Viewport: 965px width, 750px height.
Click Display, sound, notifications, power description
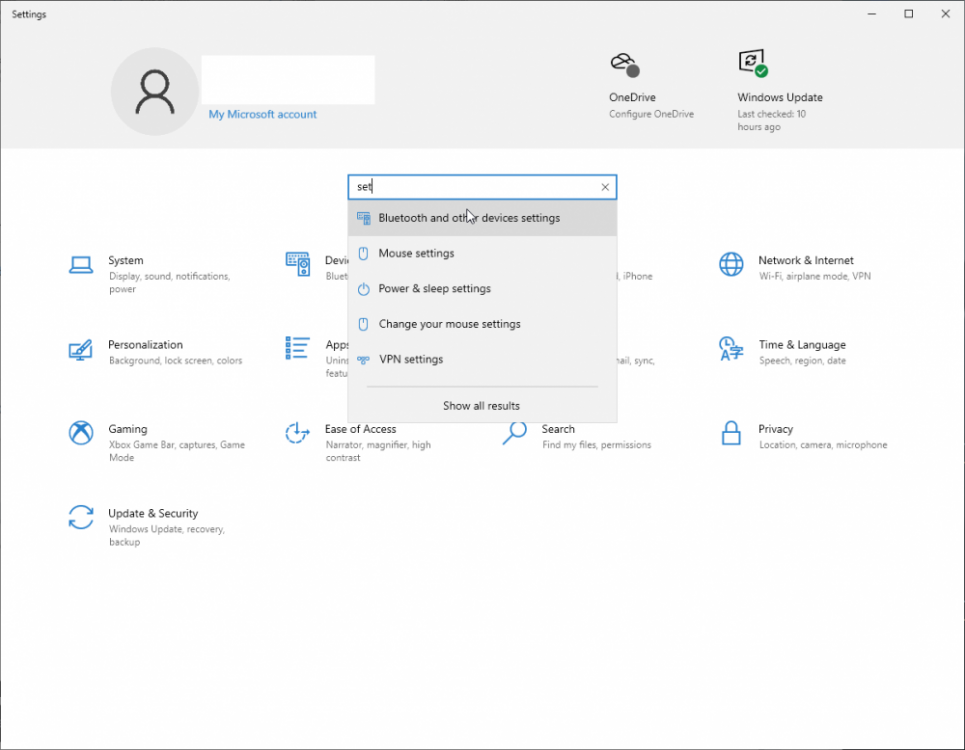point(170,282)
